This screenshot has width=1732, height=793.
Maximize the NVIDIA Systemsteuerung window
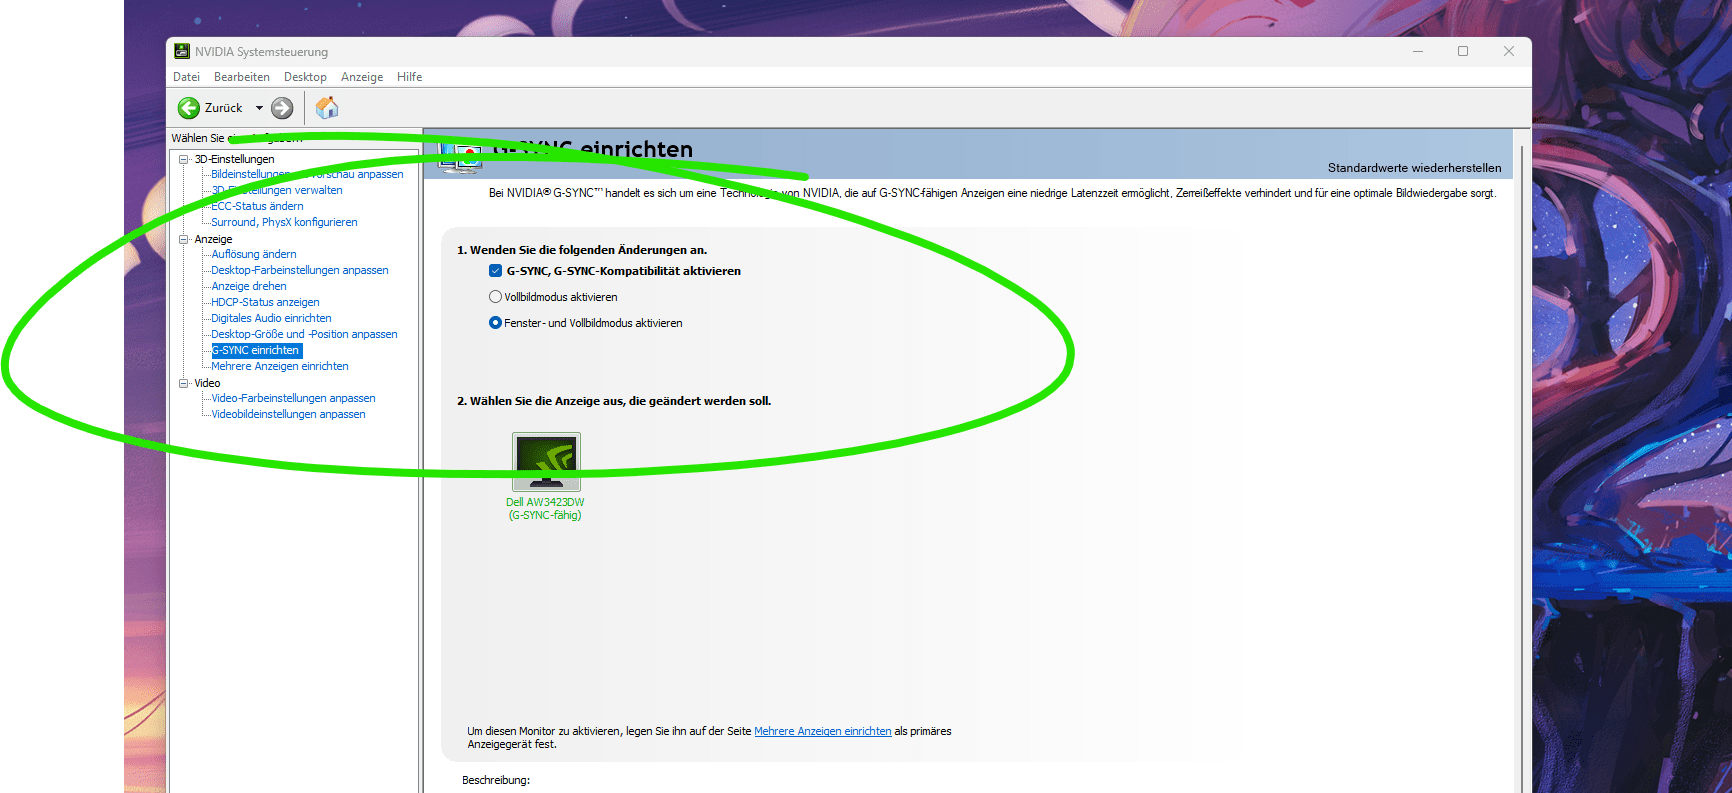pos(1463,51)
